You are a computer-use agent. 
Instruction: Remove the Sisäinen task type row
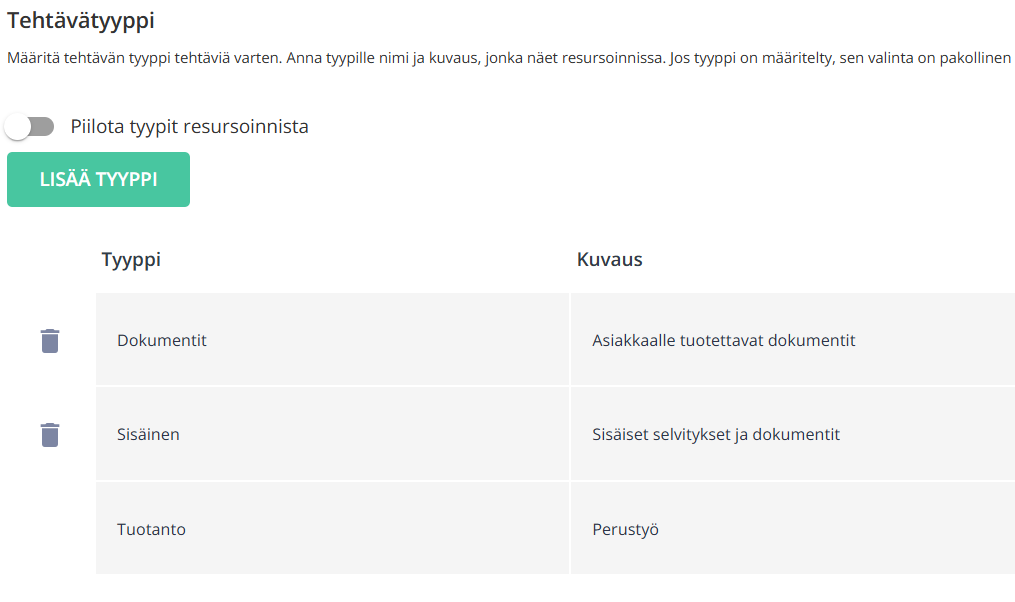point(50,434)
